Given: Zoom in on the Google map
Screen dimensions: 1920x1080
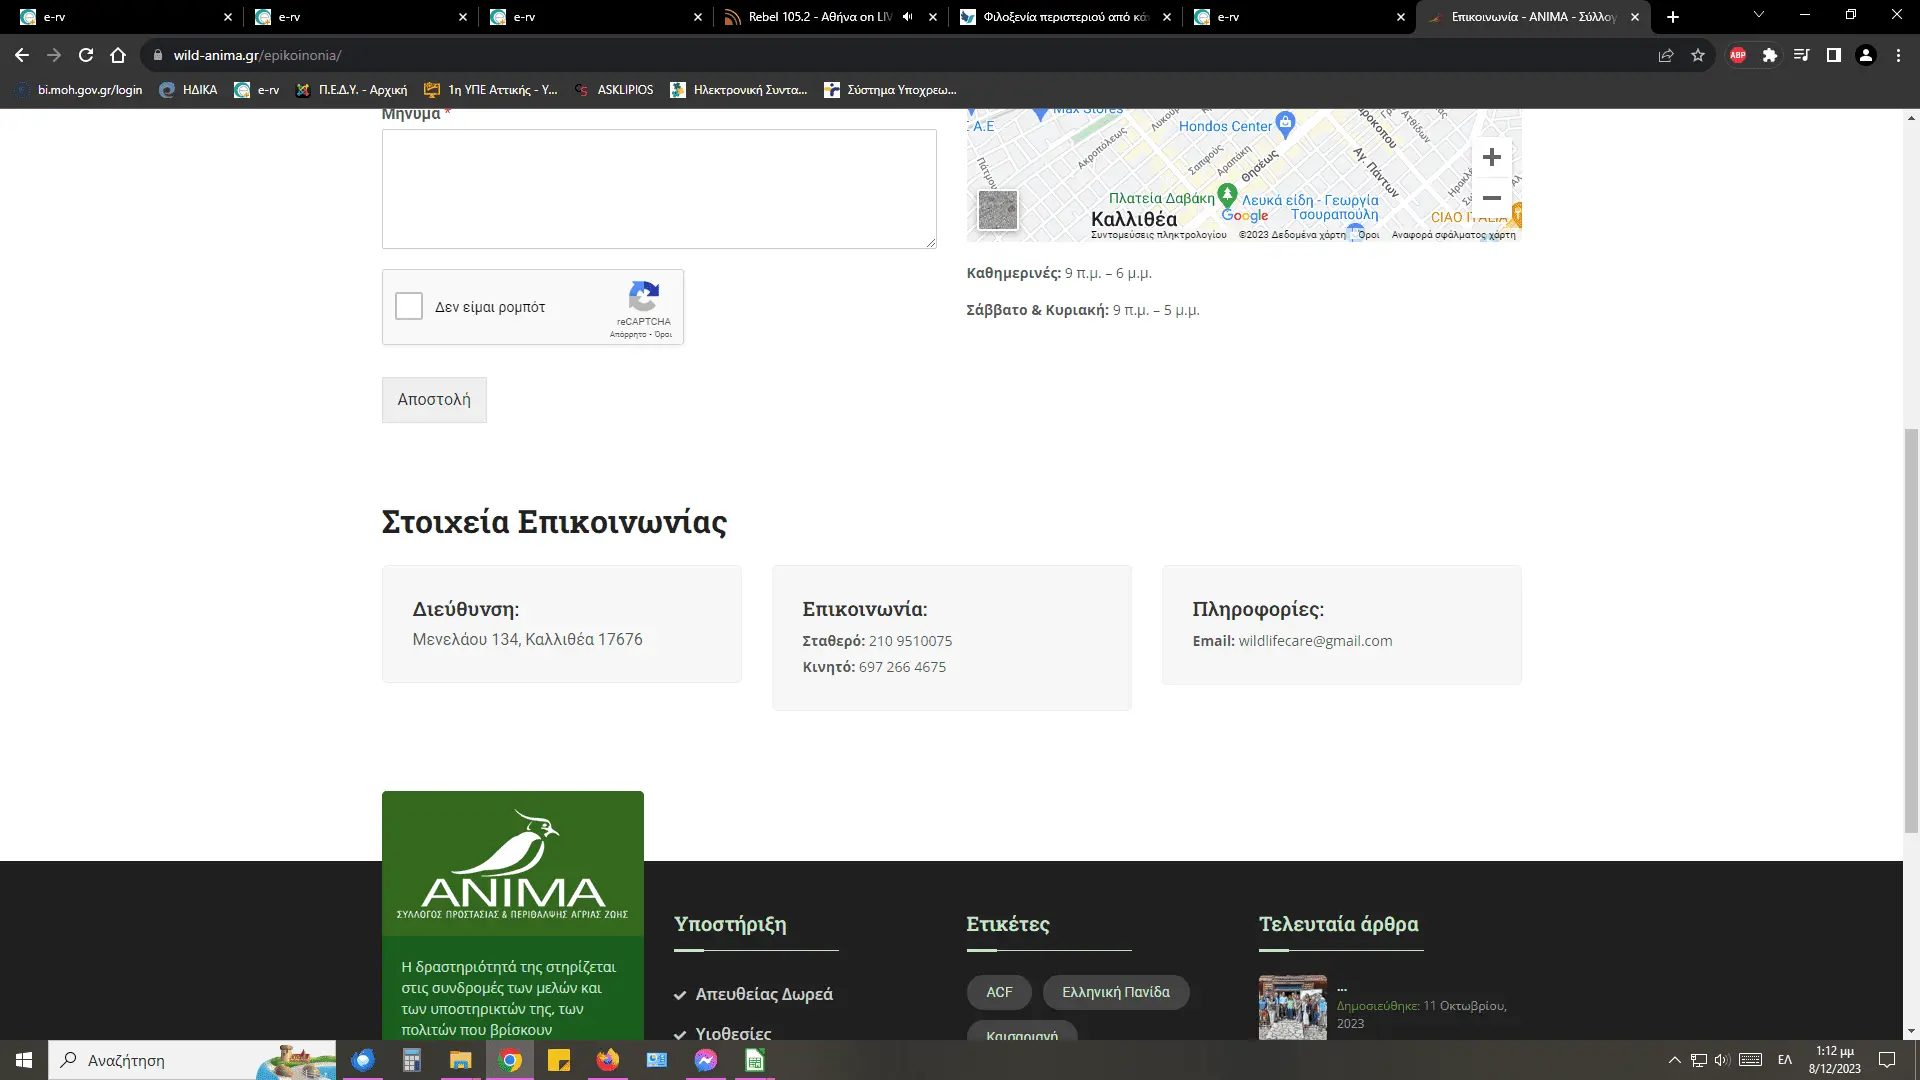Looking at the screenshot, I should tap(1491, 157).
